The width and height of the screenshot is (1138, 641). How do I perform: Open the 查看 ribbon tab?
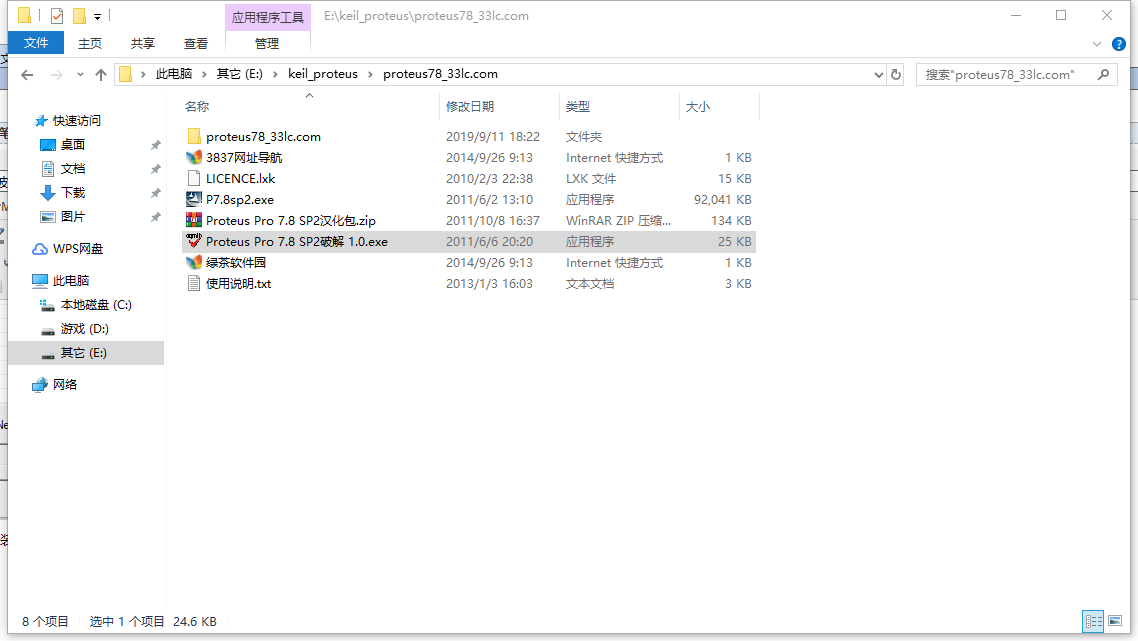tap(195, 44)
